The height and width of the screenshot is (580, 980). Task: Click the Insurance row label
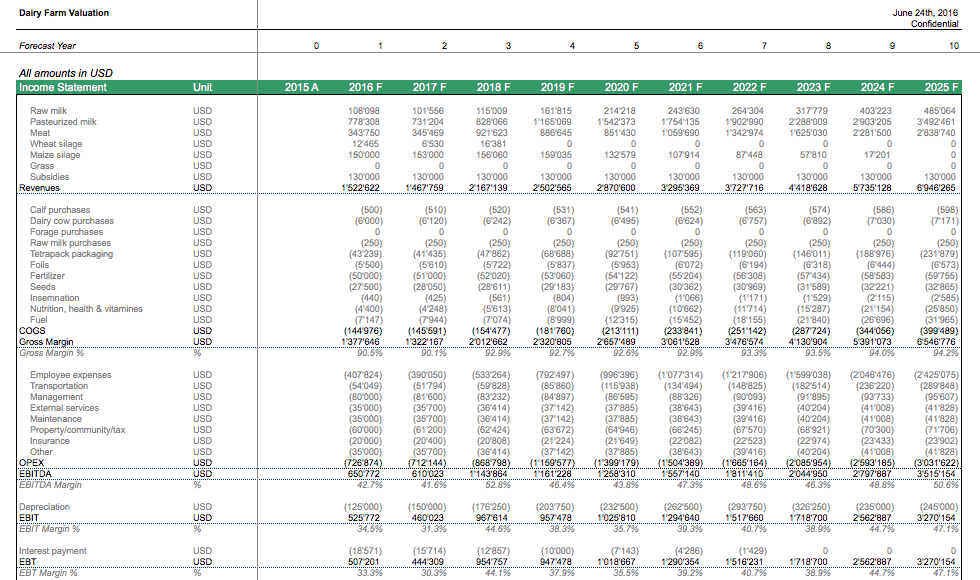[x=50, y=441]
